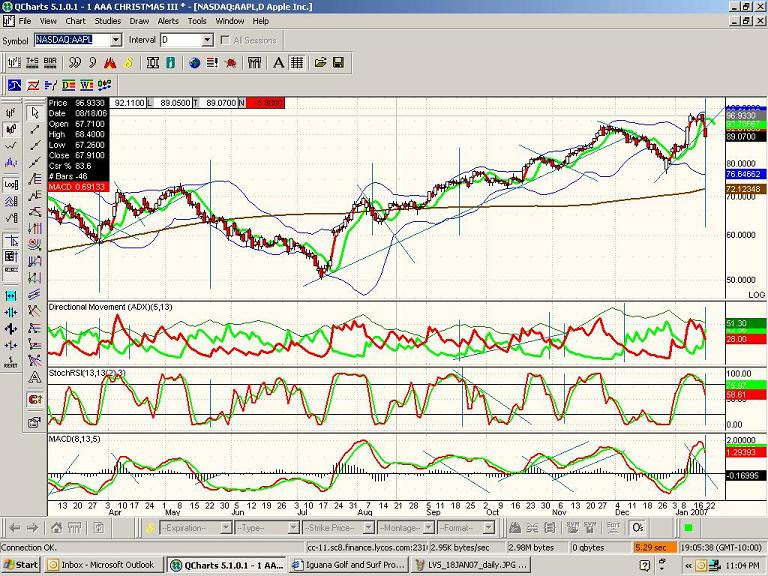
Task: Open the Interval dropdown arrow
Action: tap(208, 40)
